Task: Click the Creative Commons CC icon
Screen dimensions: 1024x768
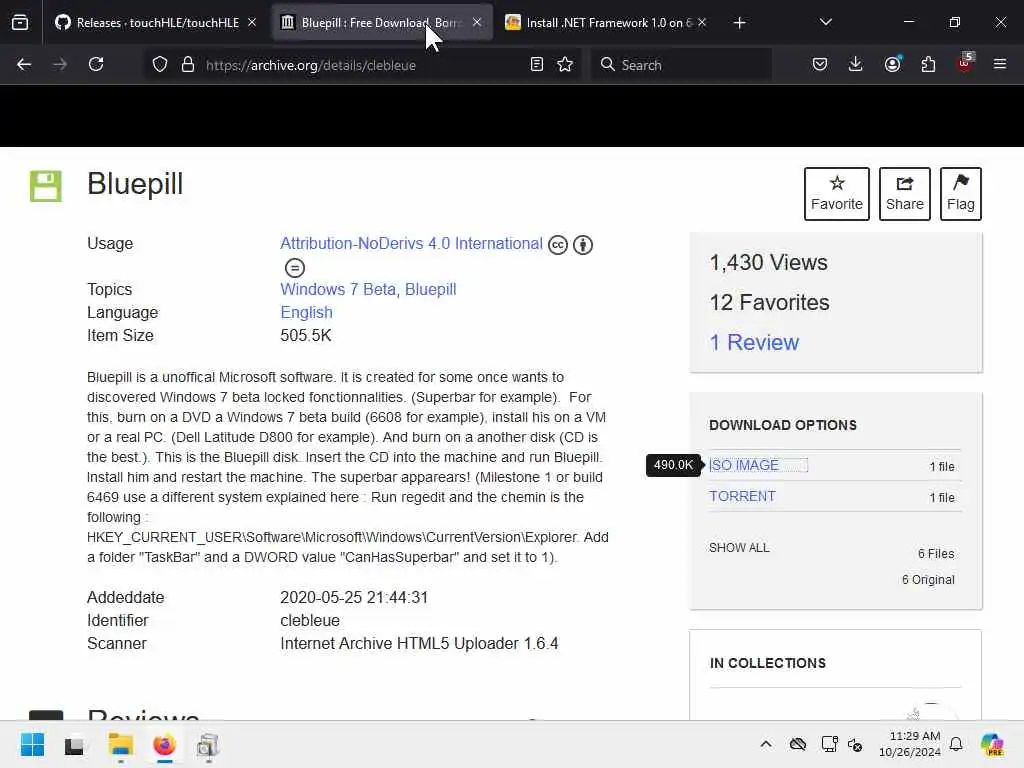Action: [558, 245]
